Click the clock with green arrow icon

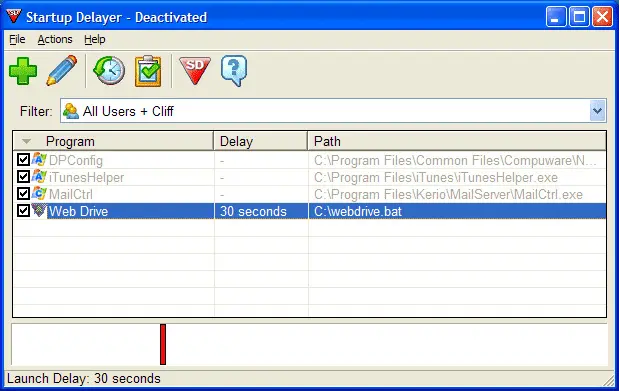point(109,70)
